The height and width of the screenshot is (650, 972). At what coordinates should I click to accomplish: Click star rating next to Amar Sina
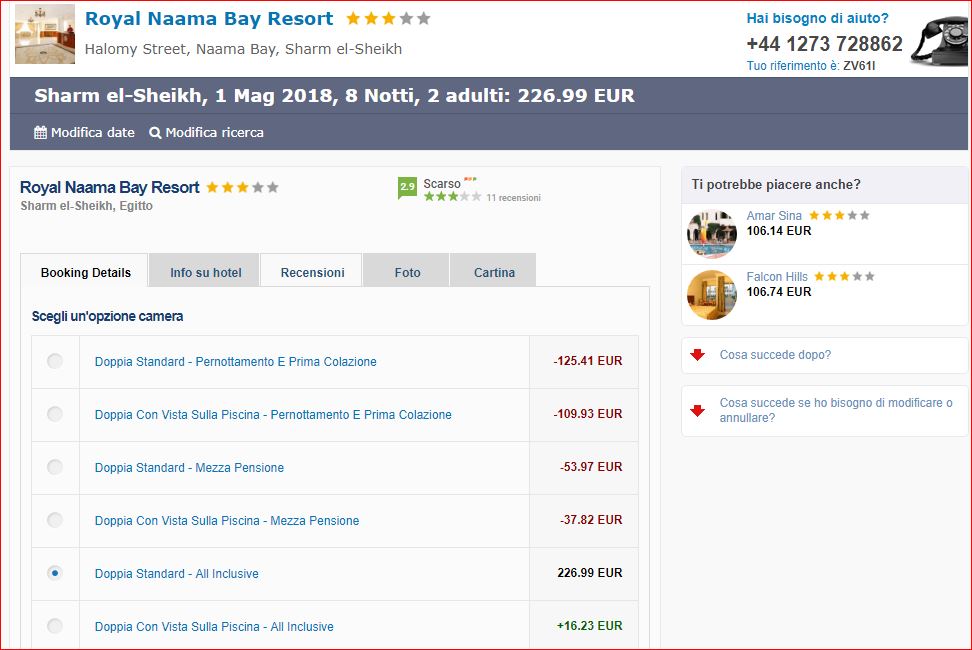(x=839, y=216)
